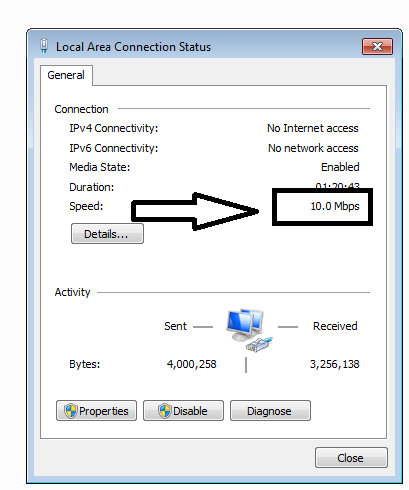Click the network computers activity icon
Image resolution: width=409 pixels, height=490 pixels.
[x=249, y=330]
